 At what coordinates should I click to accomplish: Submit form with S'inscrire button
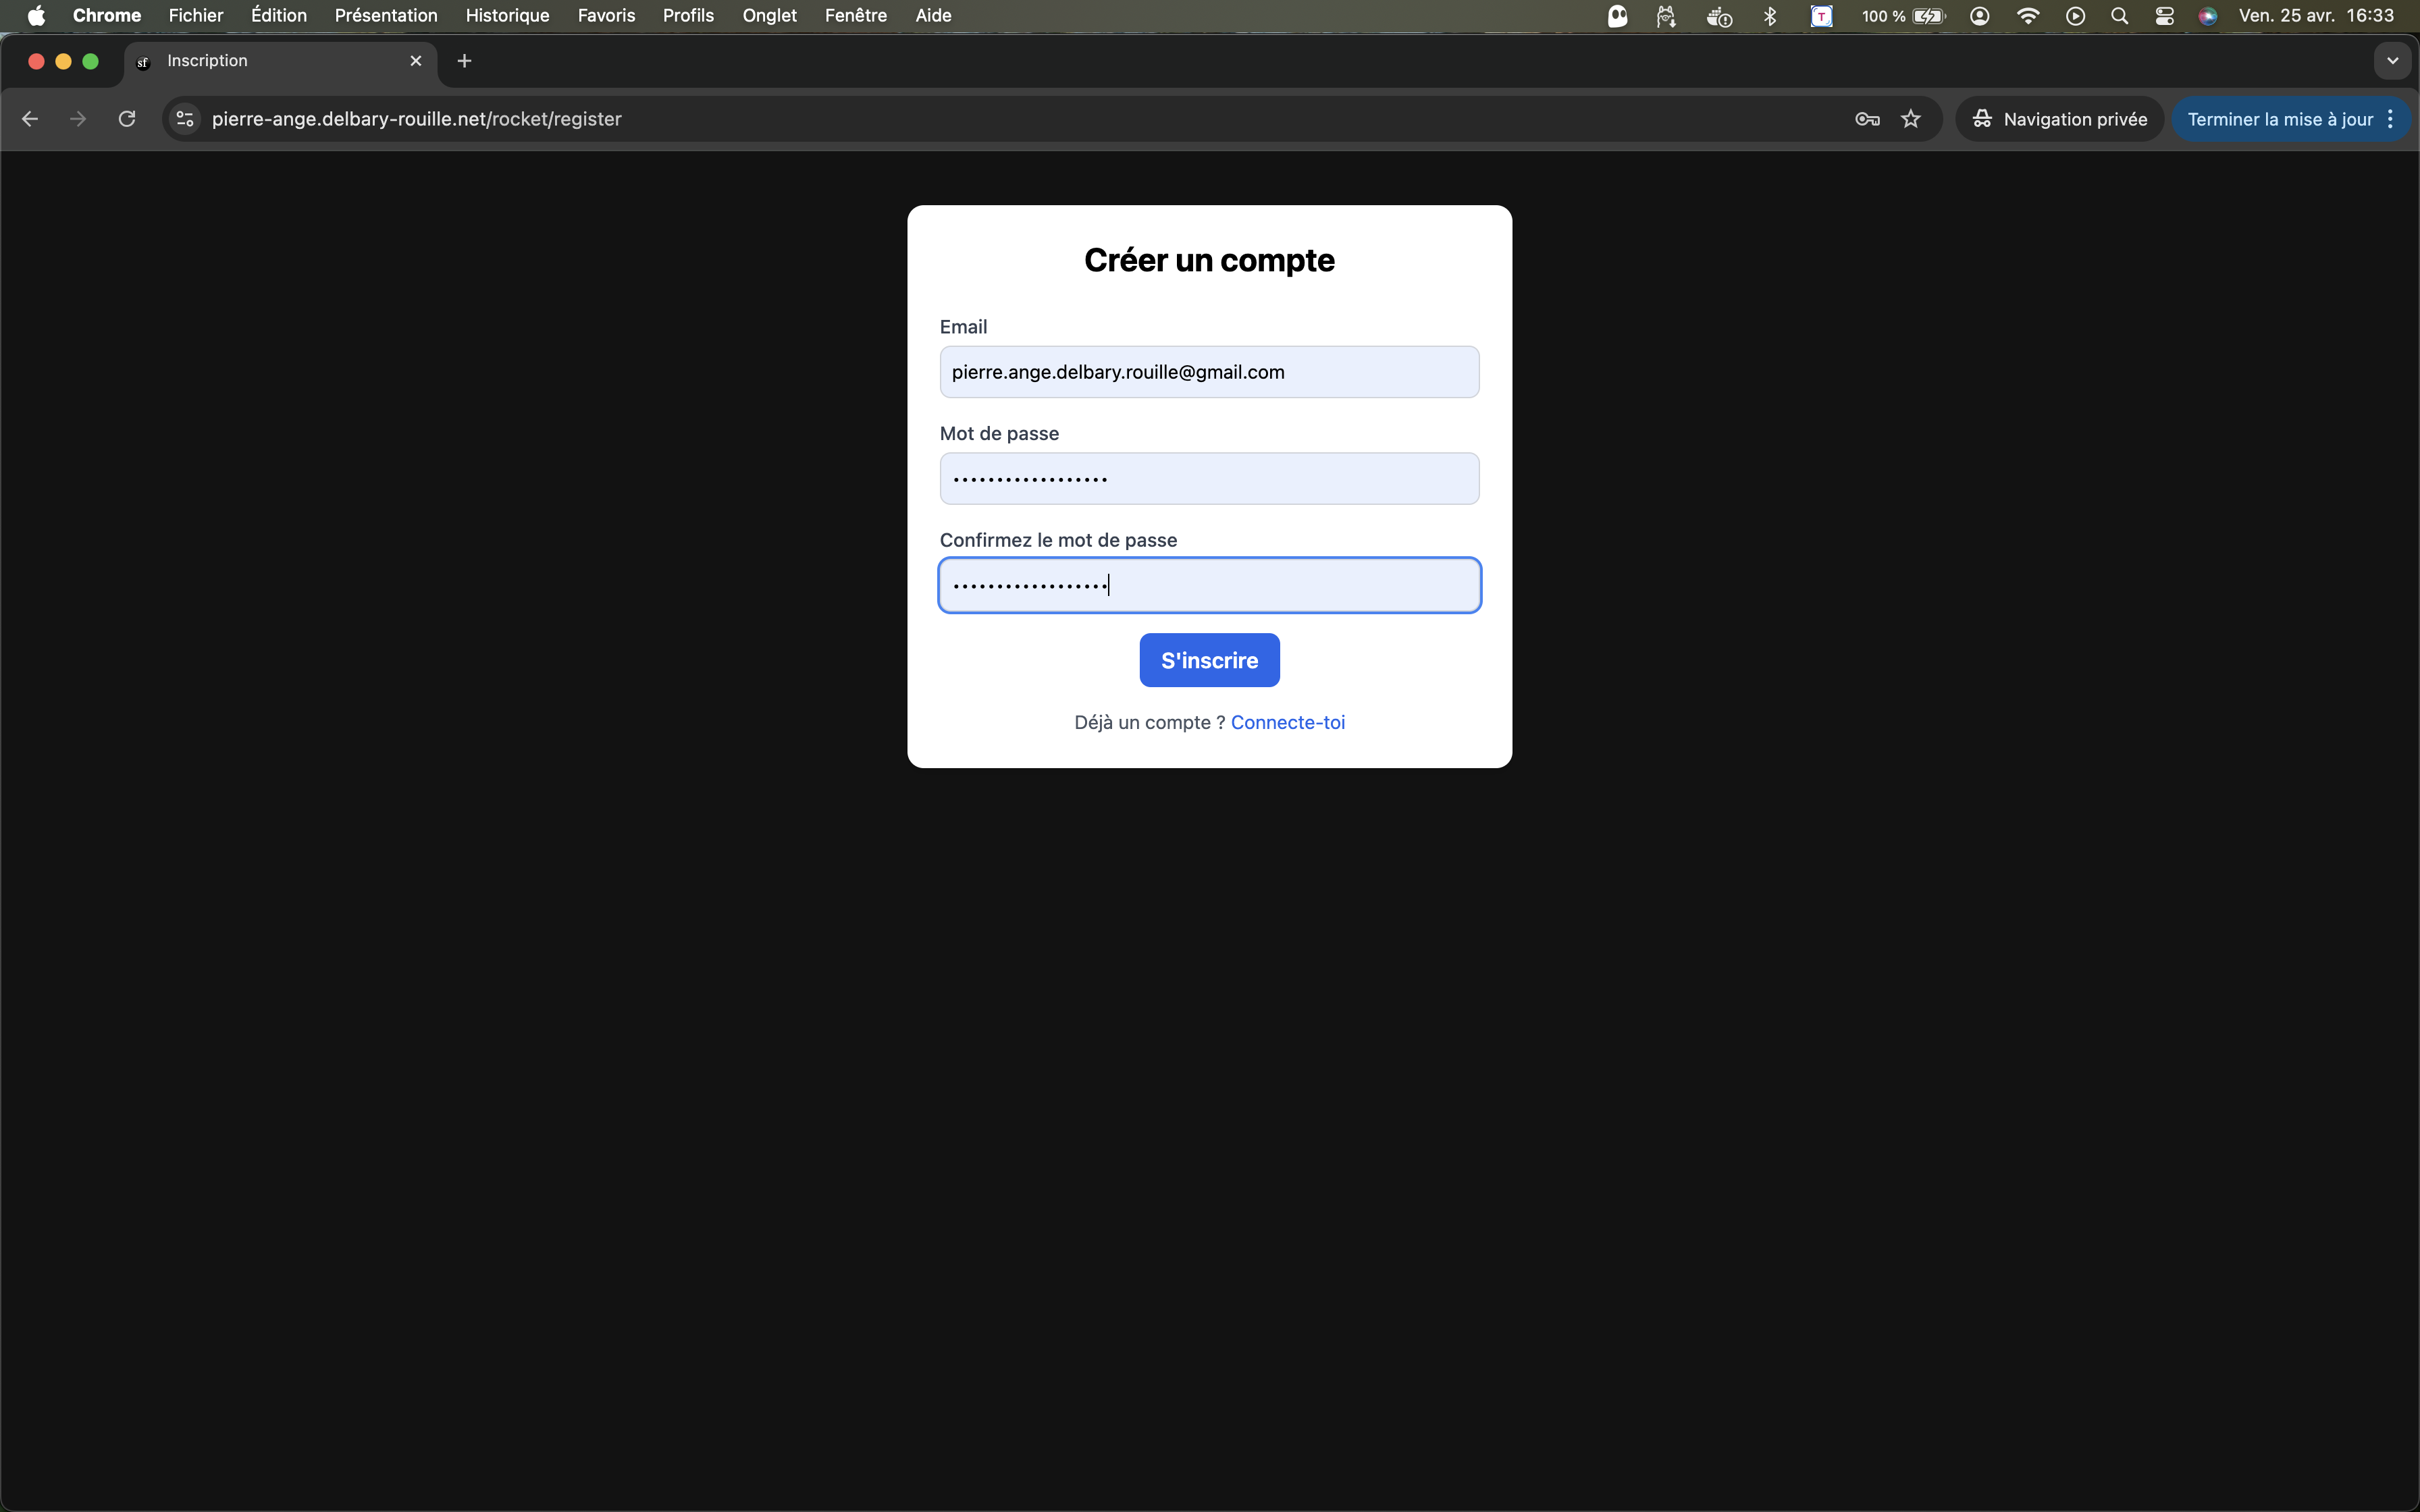tap(1209, 660)
